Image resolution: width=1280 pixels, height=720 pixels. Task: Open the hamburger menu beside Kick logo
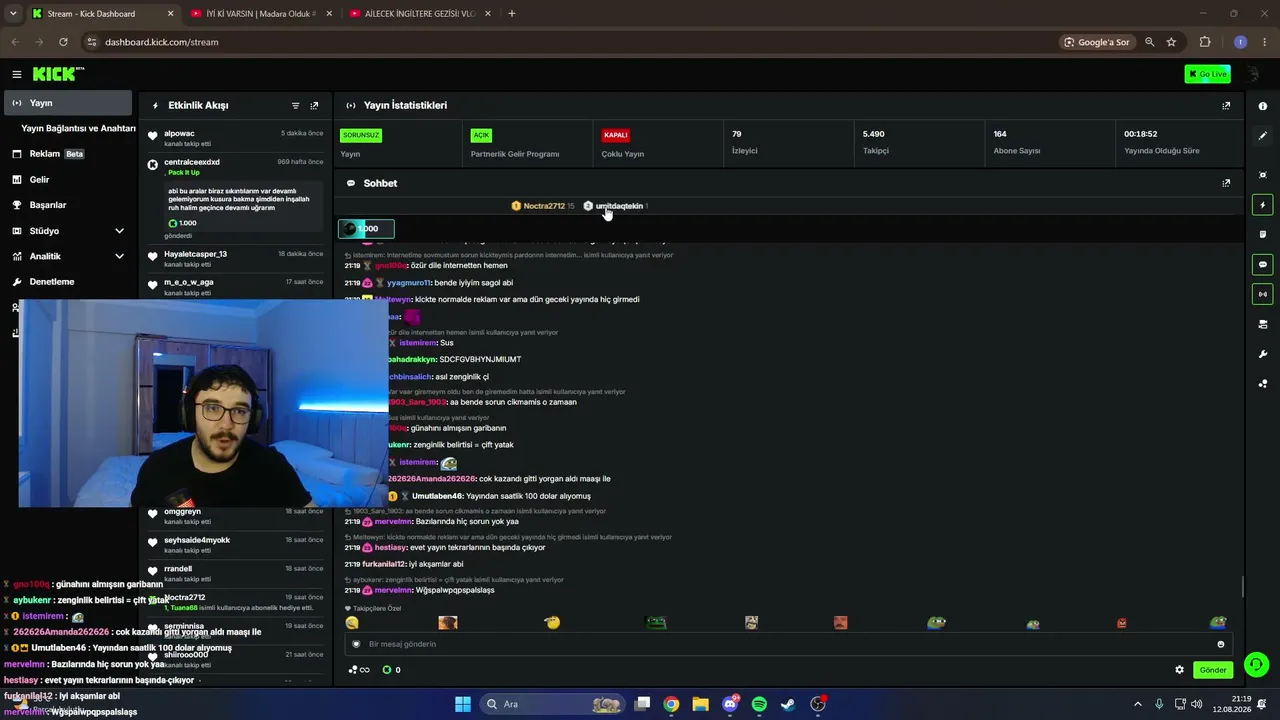tap(17, 74)
